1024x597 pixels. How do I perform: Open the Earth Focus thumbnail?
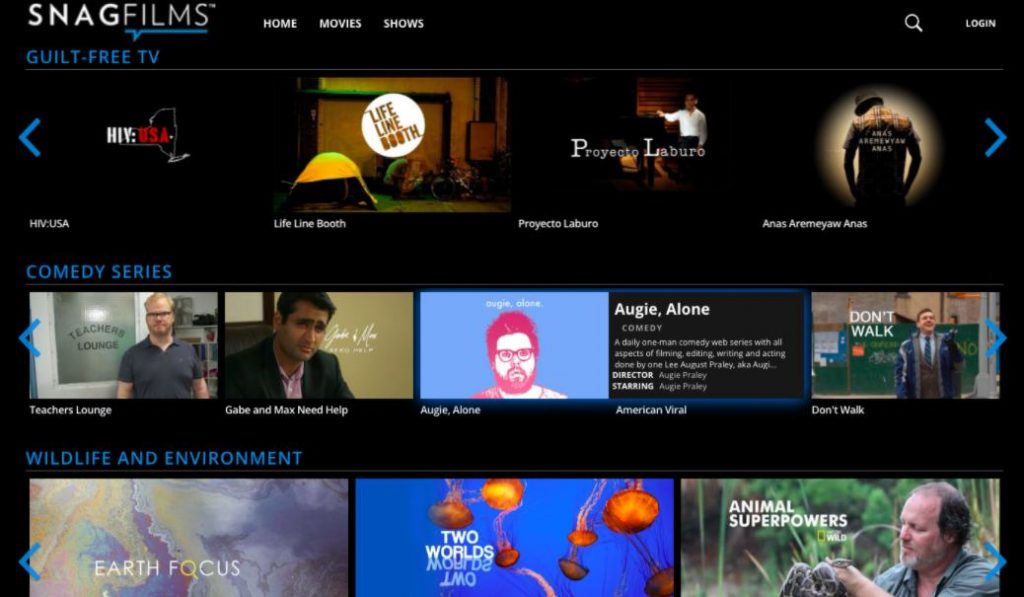coord(189,538)
